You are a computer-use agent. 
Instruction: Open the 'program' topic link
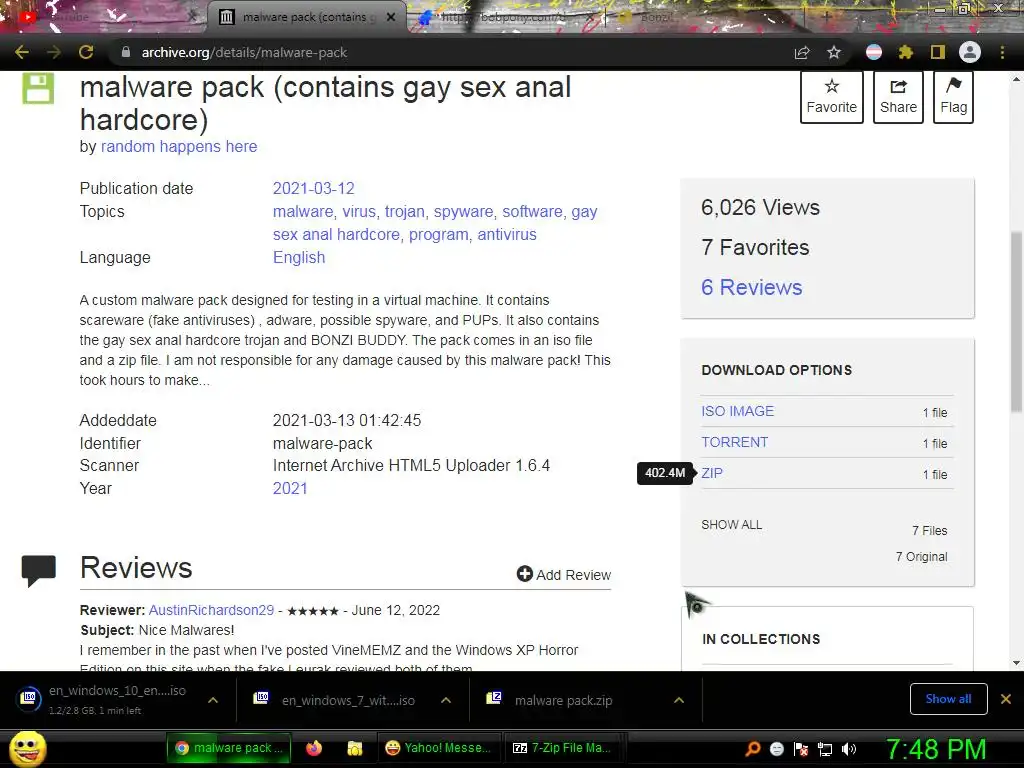(x=440, y=234)
